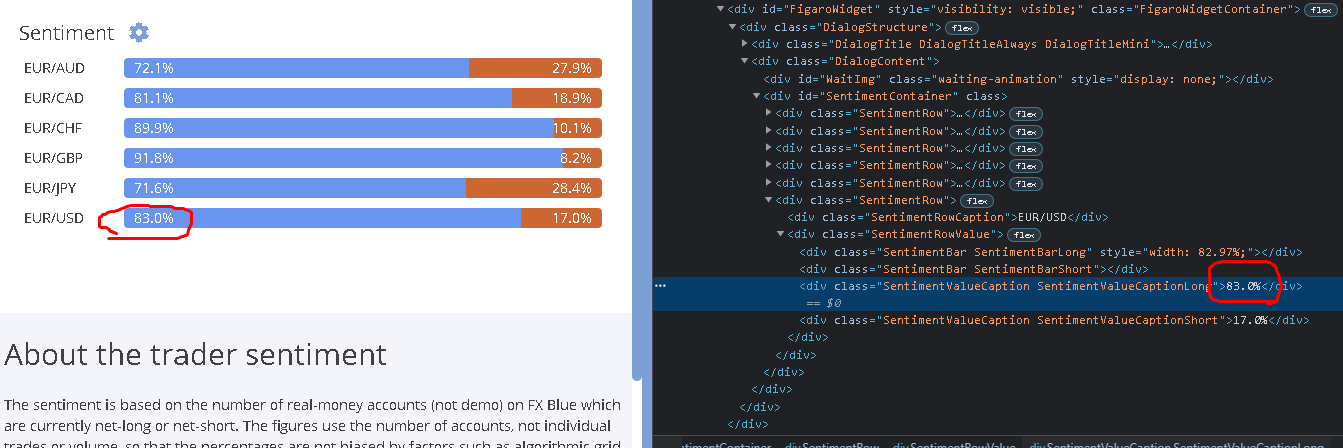Image resolution: width=1343 pixels, height=448 pixels.
Task: Click the 71.6% long value
Action: click(x=154, y=188)
